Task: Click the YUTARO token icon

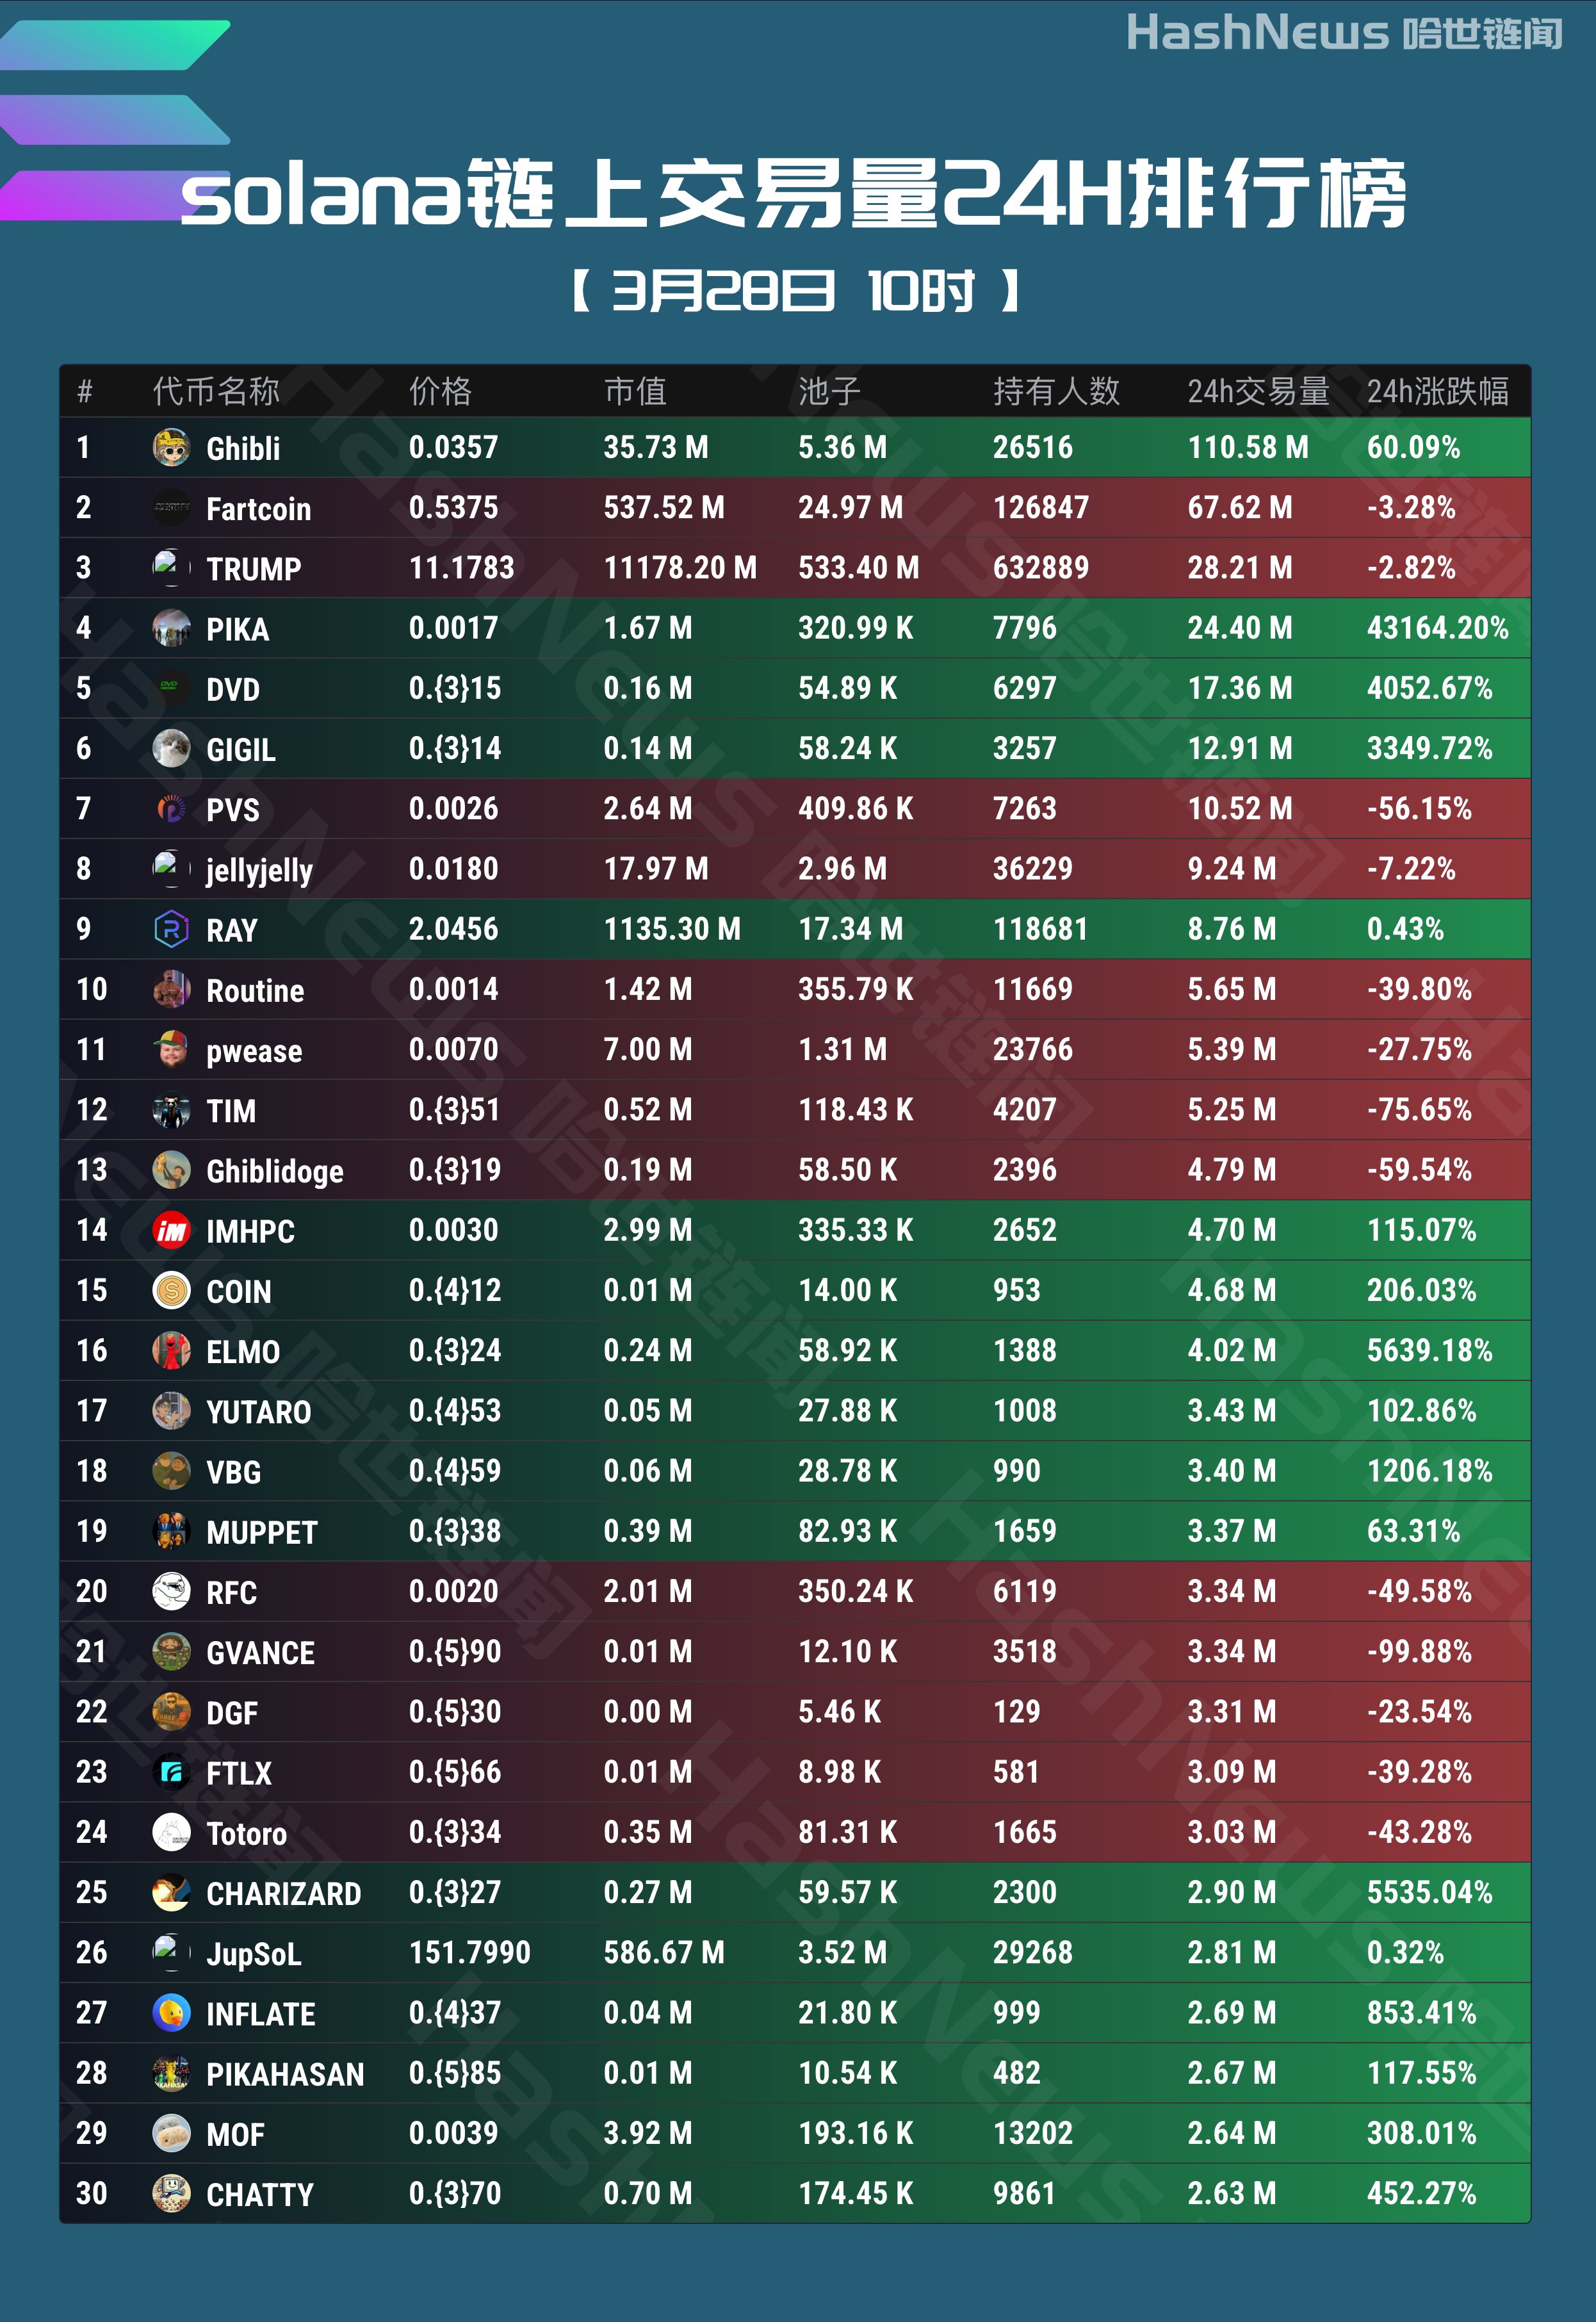Action: click(x=171, y=1411)
